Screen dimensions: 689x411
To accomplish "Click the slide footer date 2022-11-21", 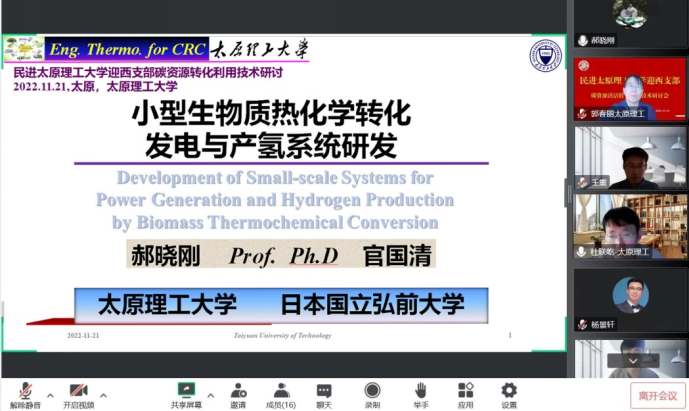I will coord(83,335).
